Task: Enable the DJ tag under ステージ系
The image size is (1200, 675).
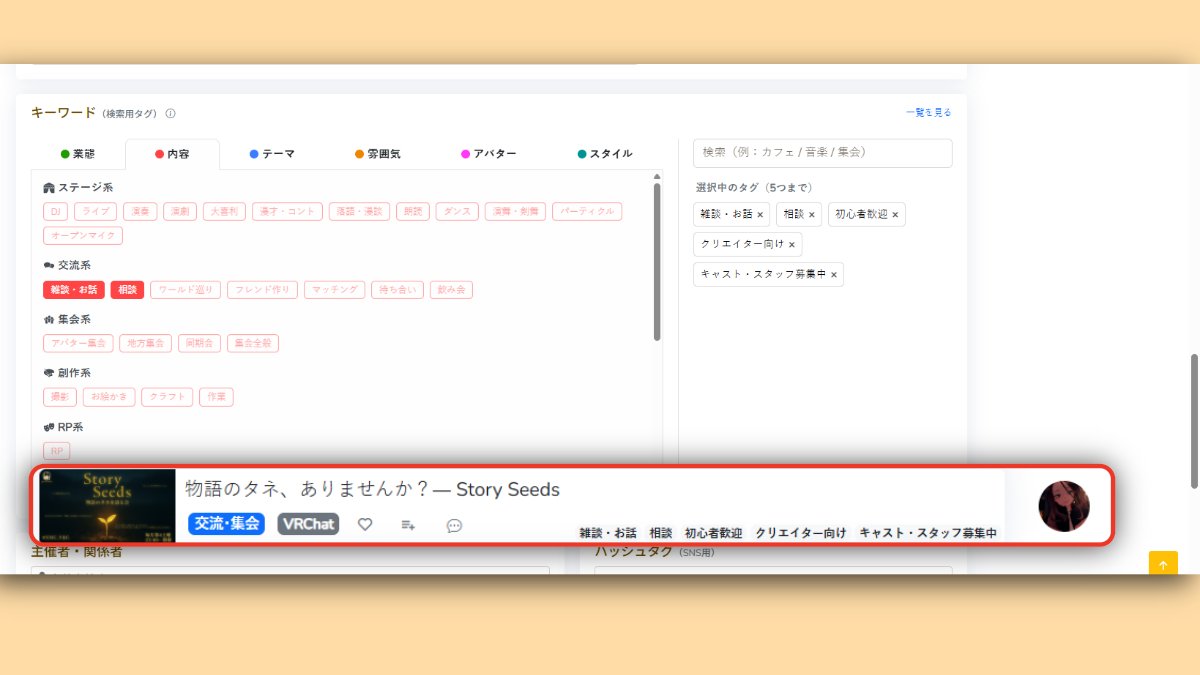Action: (55, 211)
